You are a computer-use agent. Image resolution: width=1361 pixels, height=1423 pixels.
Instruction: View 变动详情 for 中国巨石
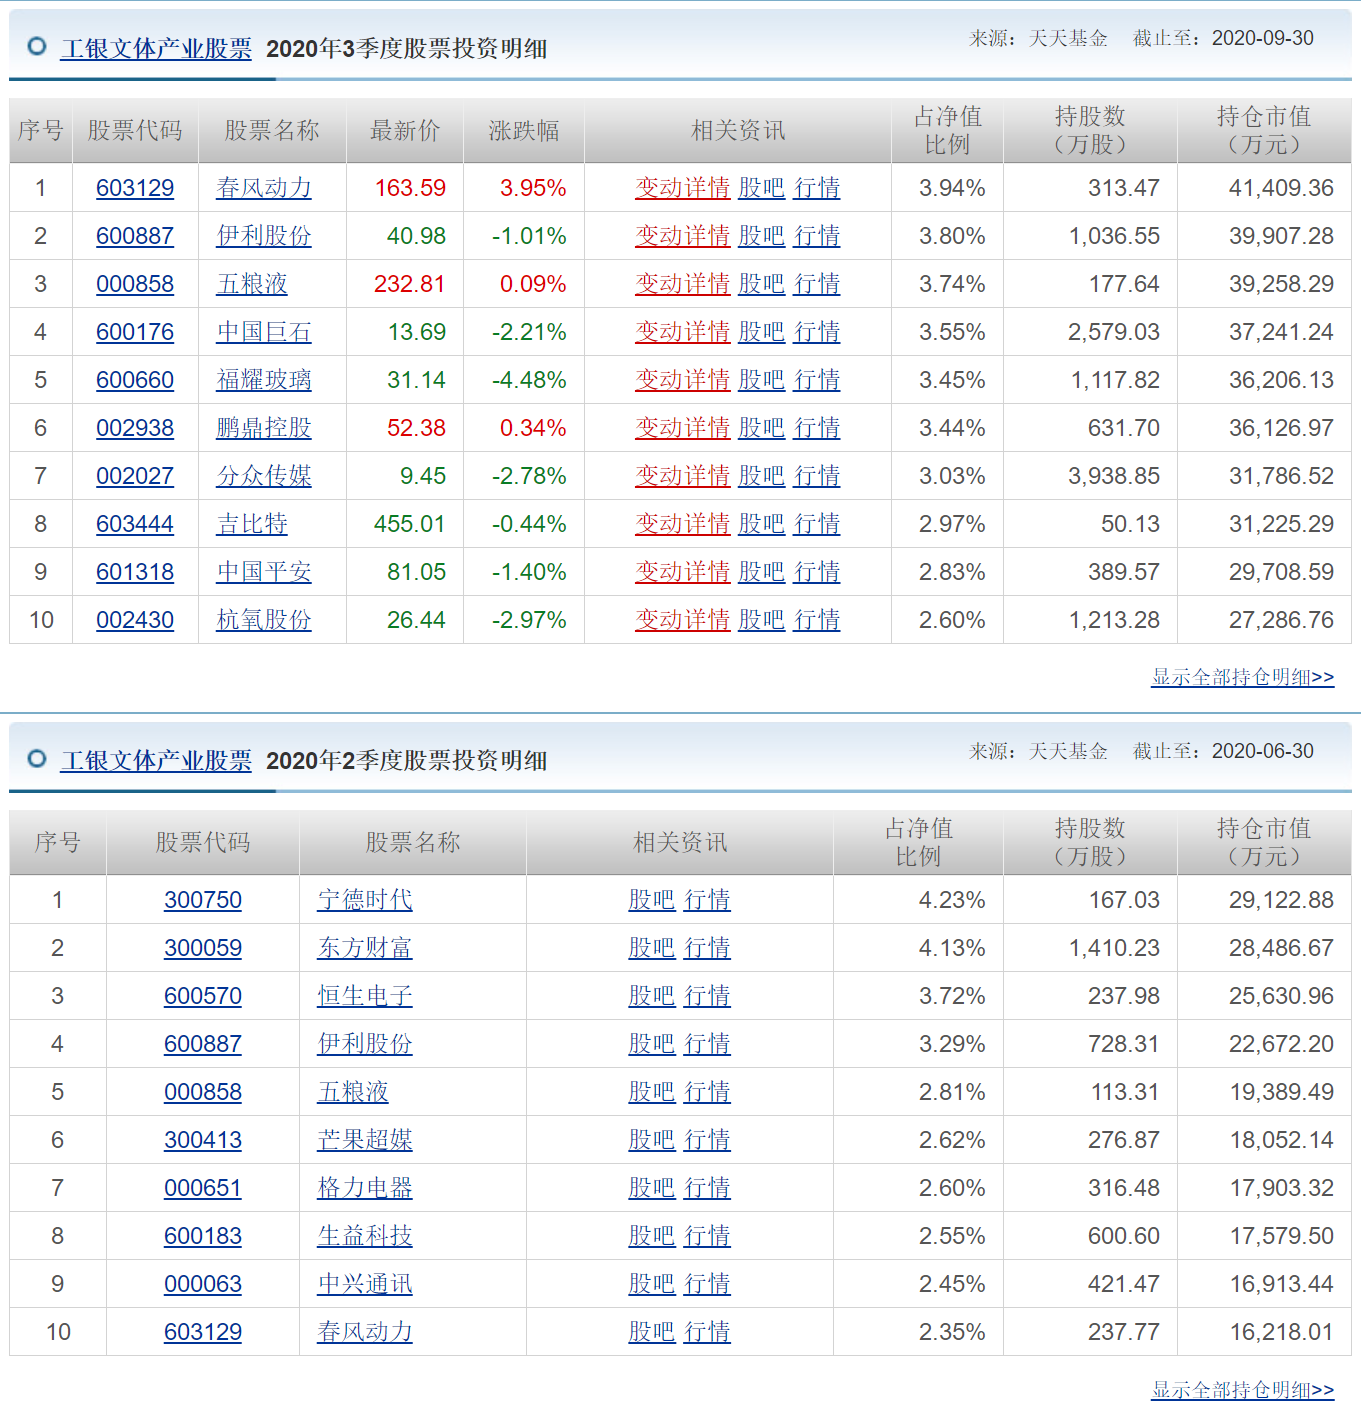pos(683,332)
